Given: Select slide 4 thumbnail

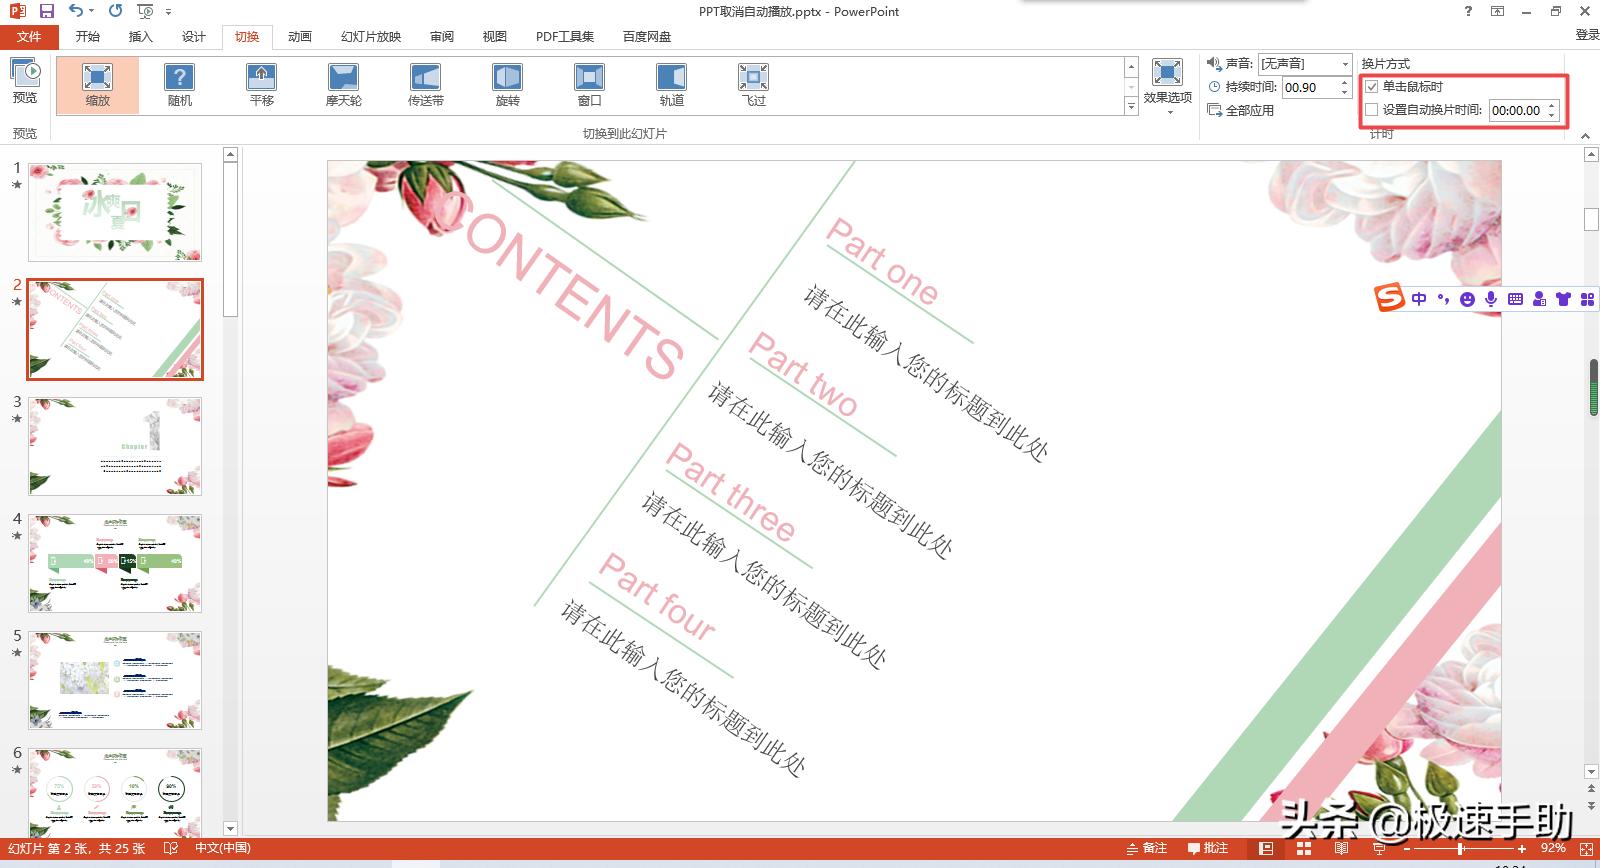Looking at the screenshot, I should click(115, 563).
